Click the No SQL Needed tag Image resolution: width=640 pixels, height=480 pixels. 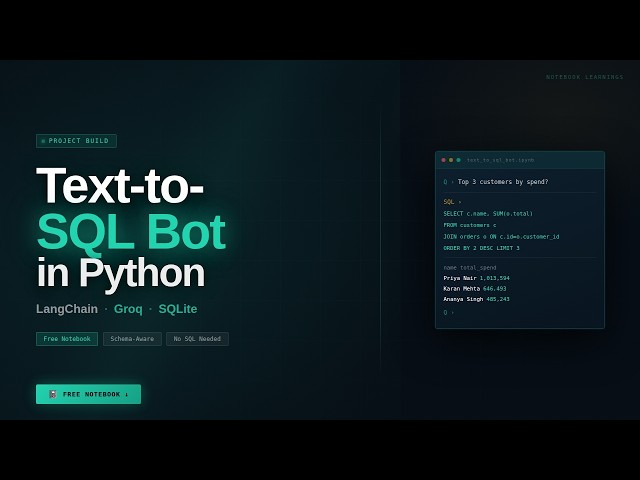coord(197,339)
